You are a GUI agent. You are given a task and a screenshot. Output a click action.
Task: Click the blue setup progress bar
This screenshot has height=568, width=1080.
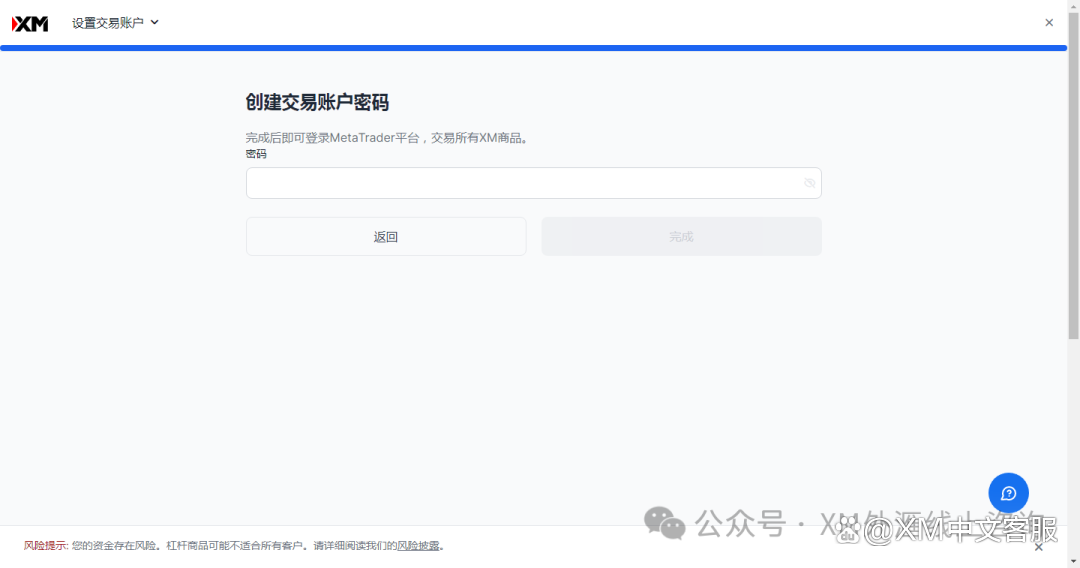tap(534, 48)
